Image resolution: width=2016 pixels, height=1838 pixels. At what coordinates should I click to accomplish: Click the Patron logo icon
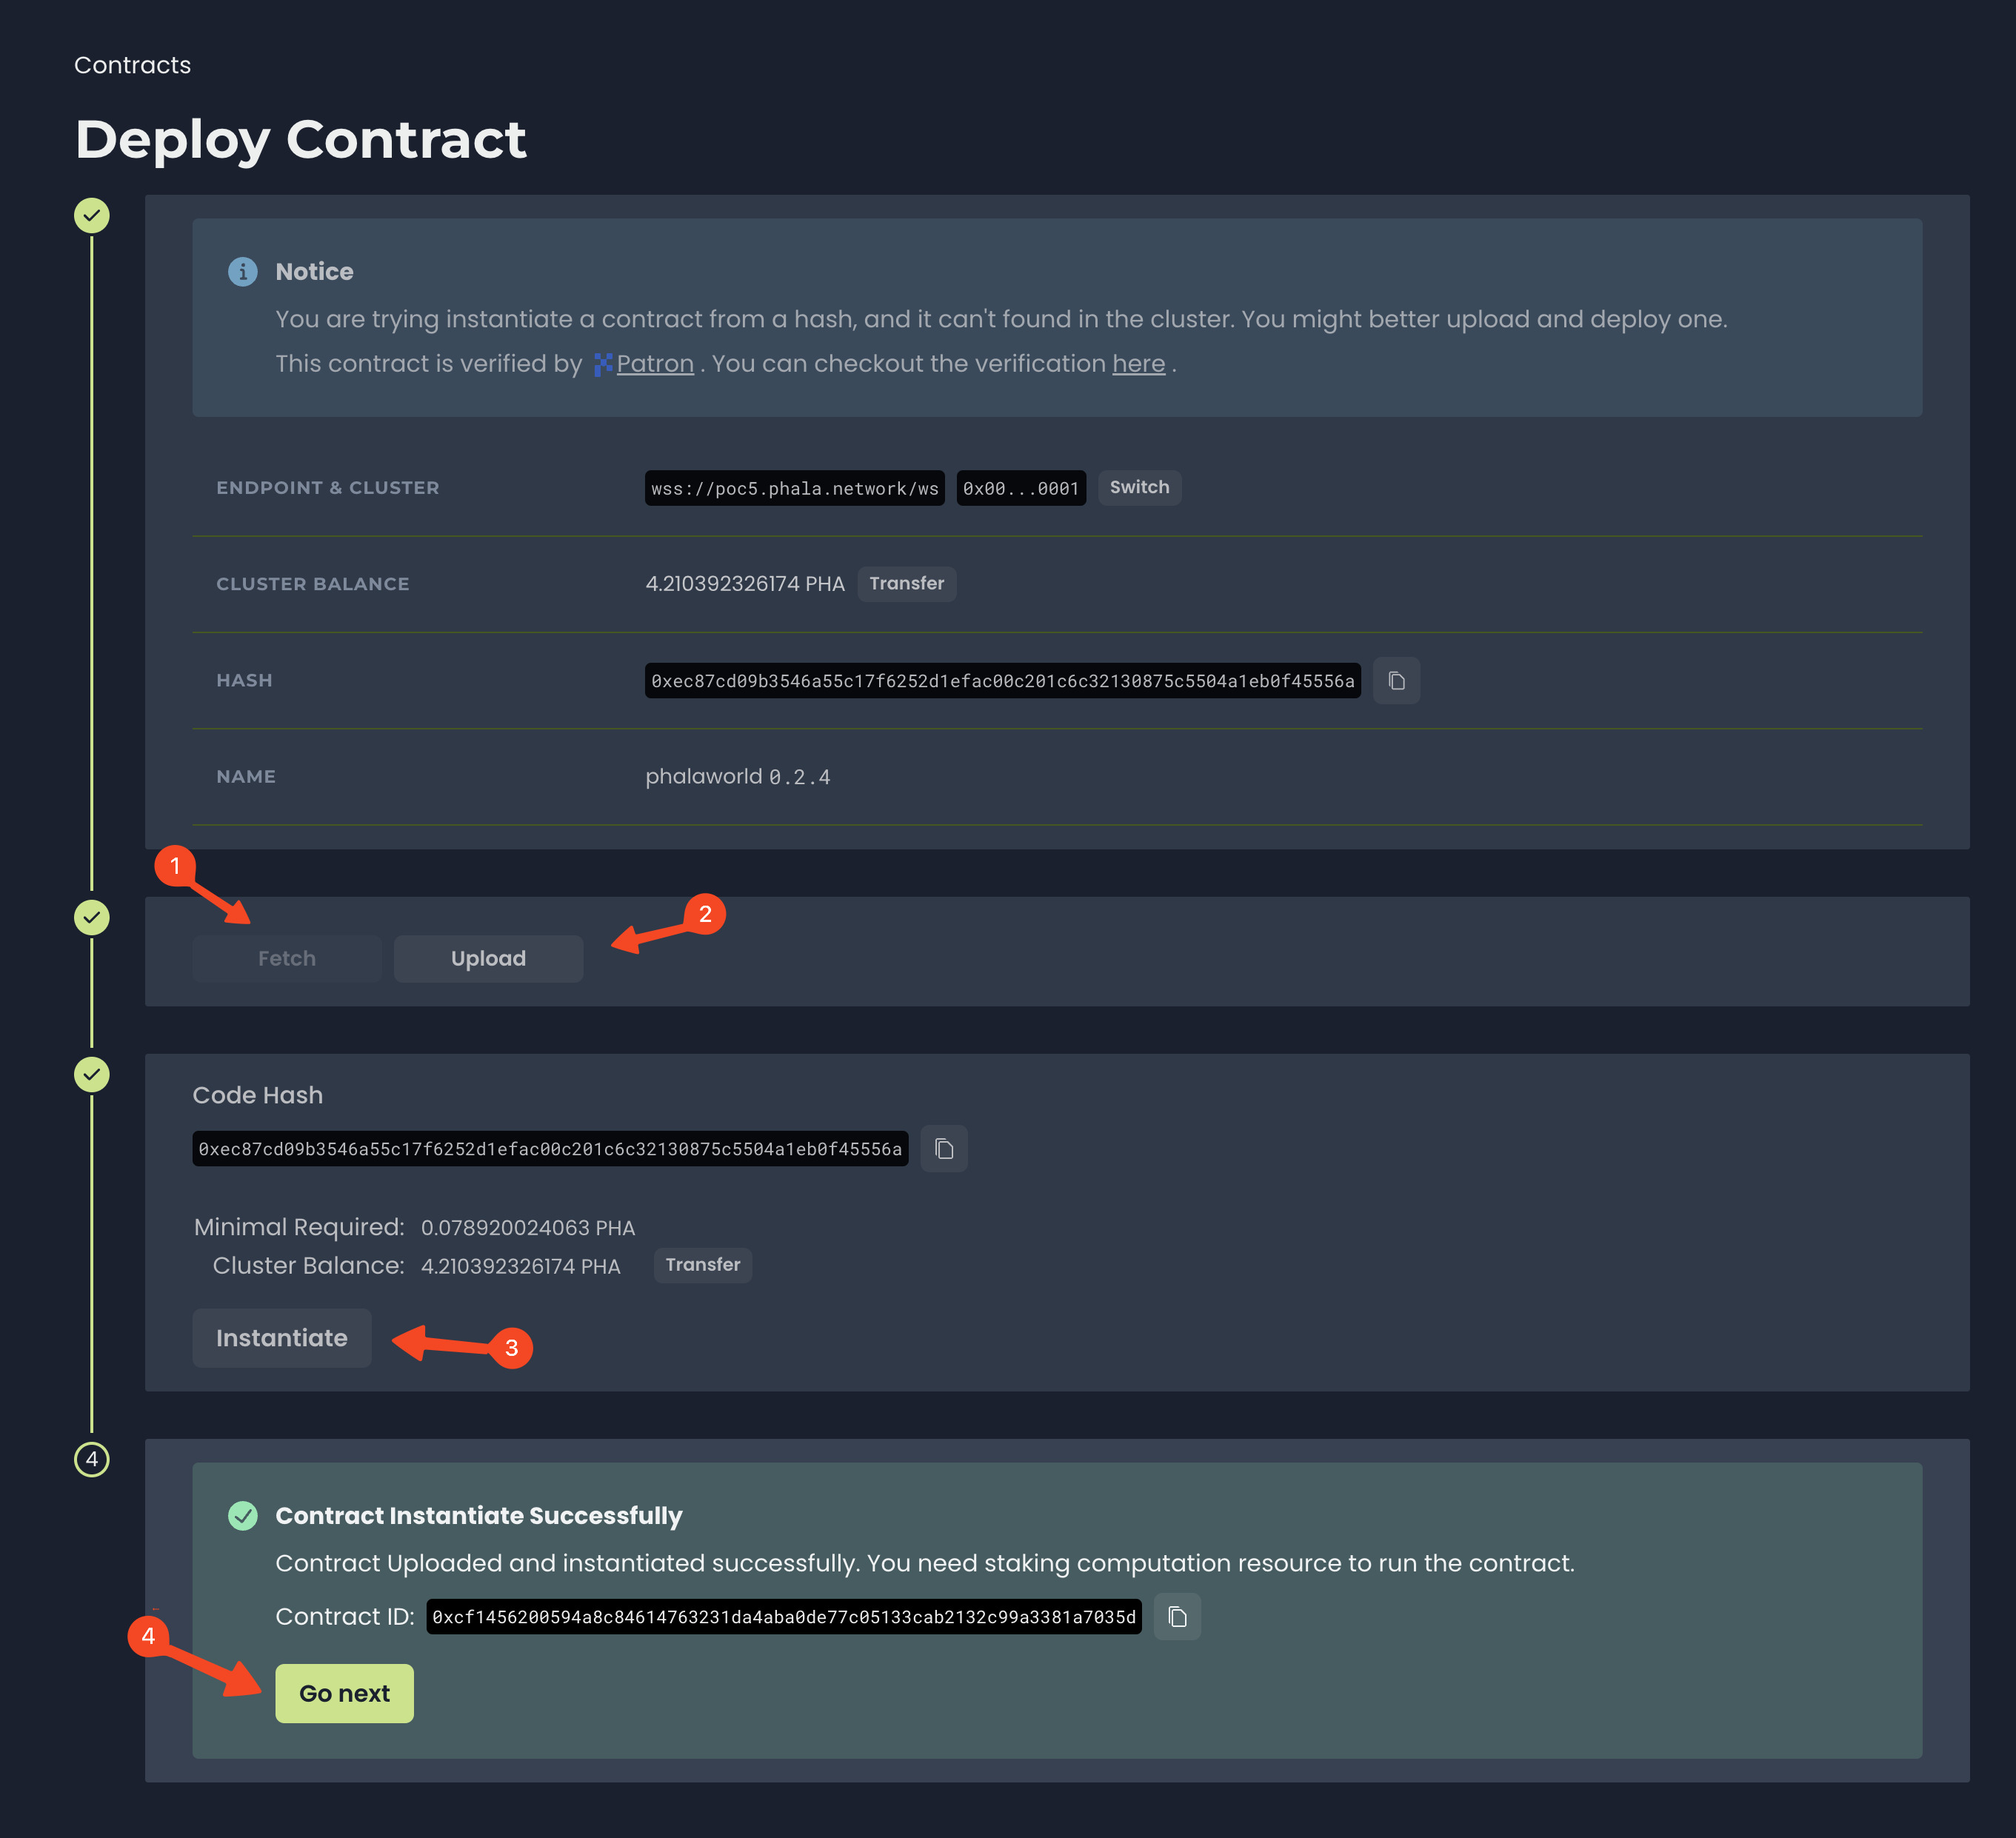pyautogui.click(x=603, y=365)
